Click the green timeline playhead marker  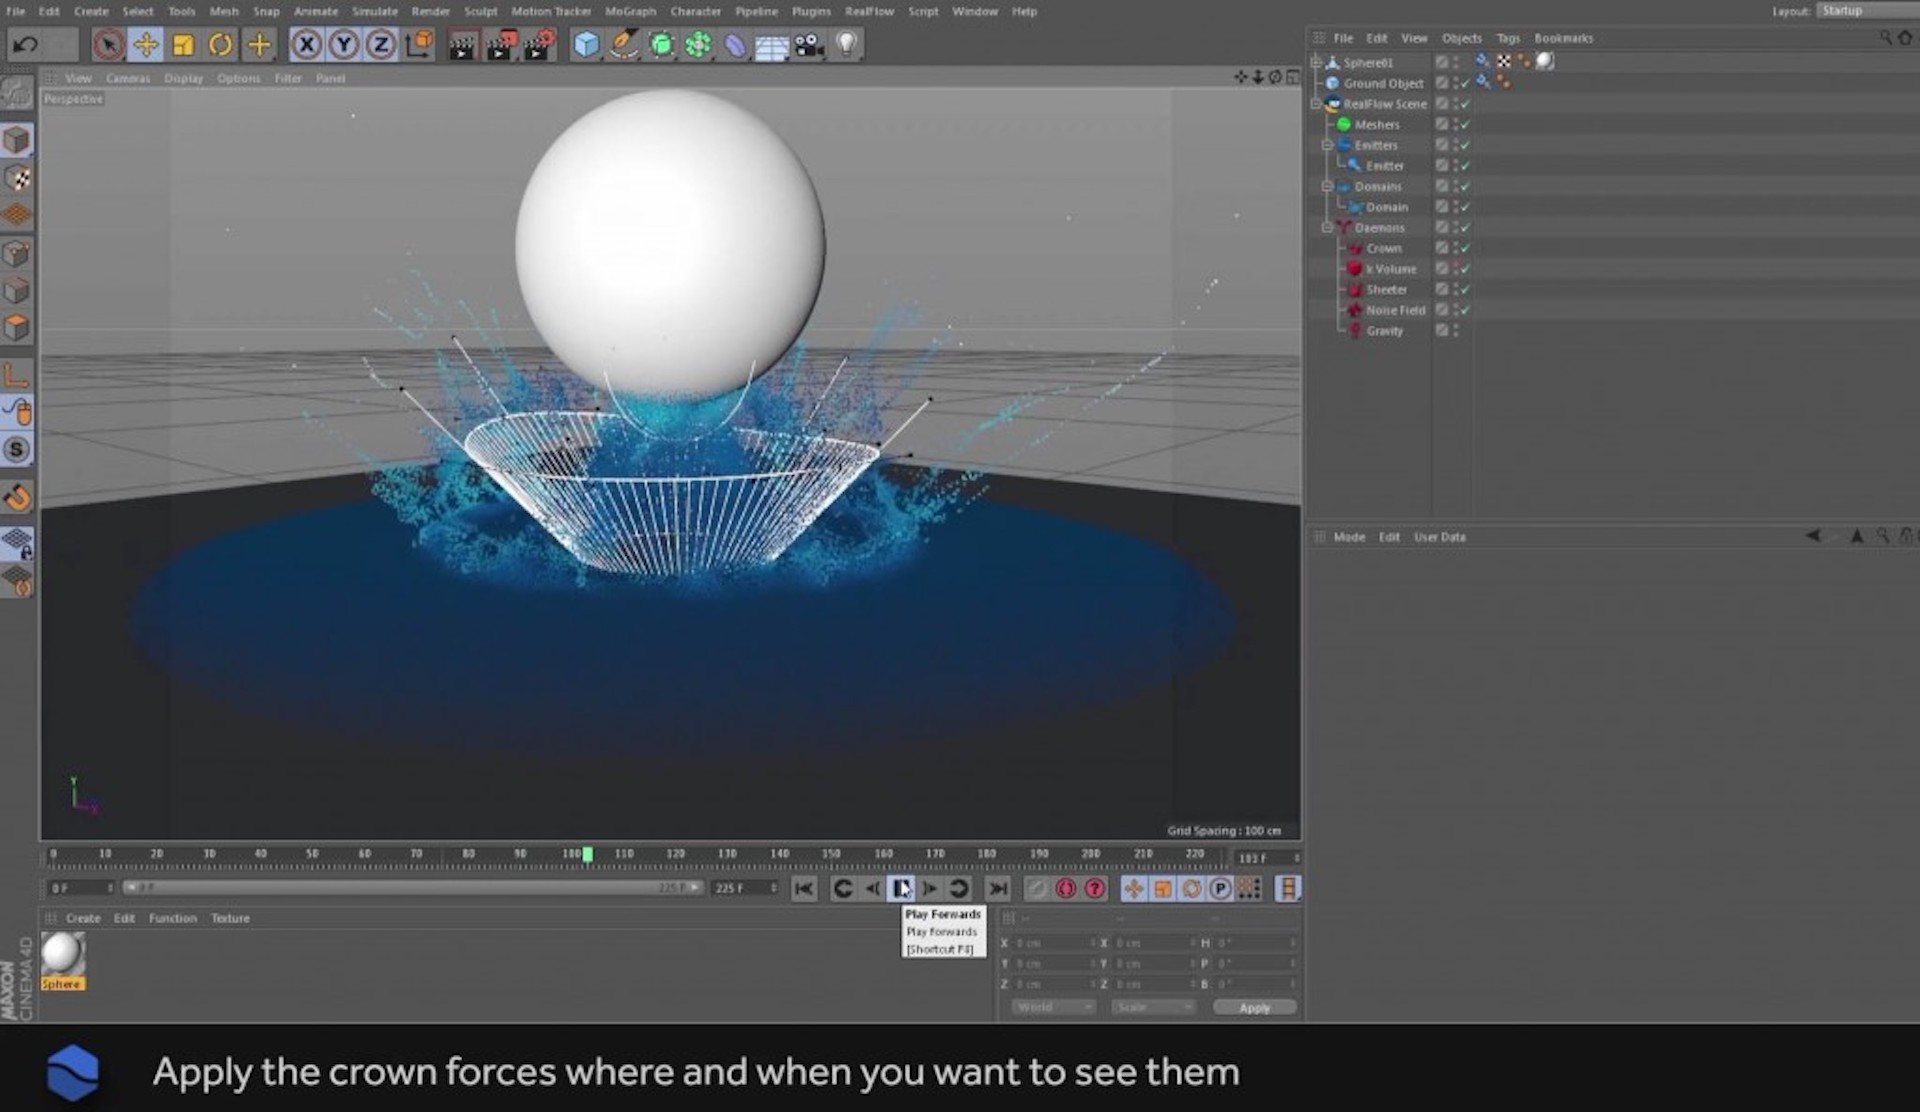pos(588,854)
